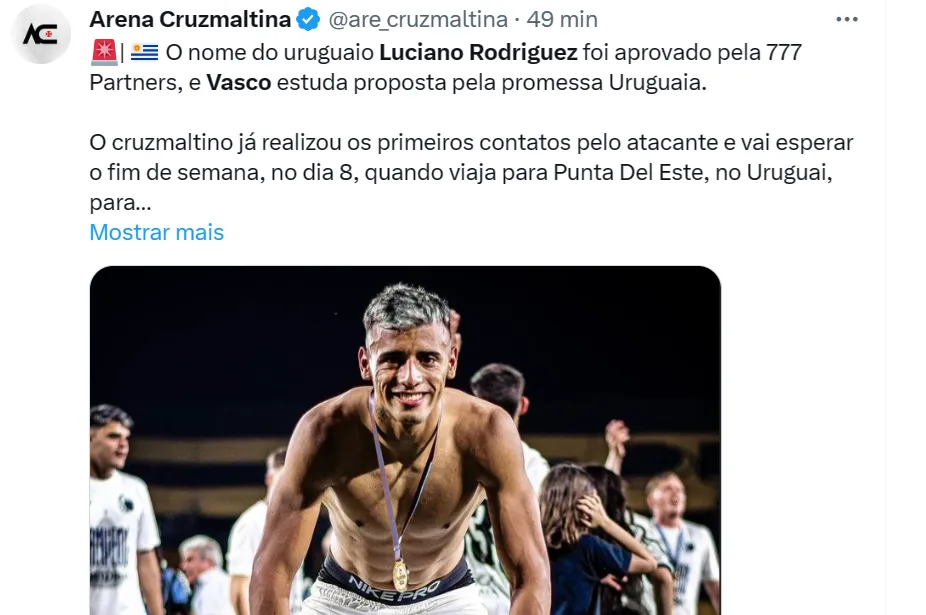The height and width of the screenshot is (615, 926).
Task: Click the words Punta Del Este
Action: [x=620, y=172]
